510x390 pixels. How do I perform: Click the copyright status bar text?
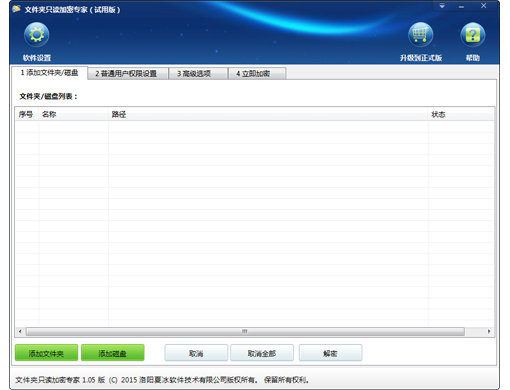tap(162, 380)
